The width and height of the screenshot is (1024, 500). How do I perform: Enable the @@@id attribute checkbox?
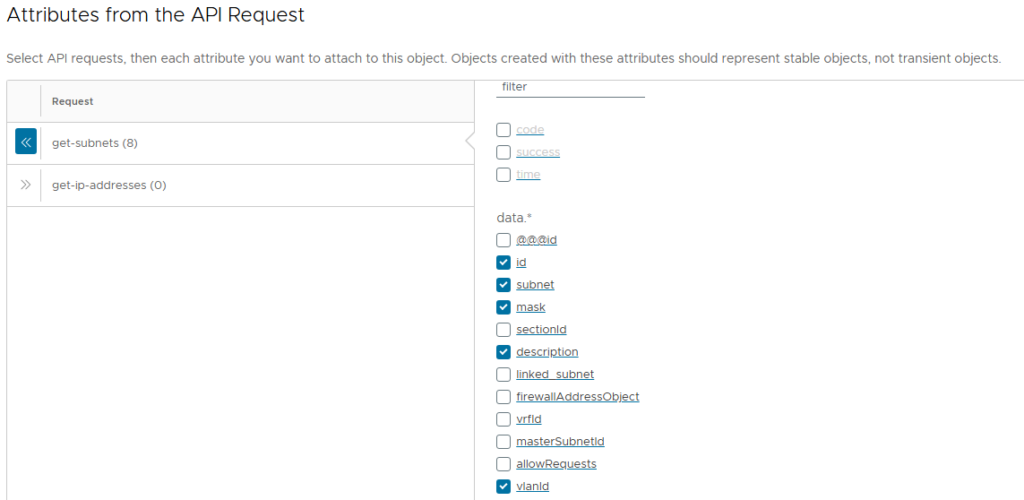point(503,240)
